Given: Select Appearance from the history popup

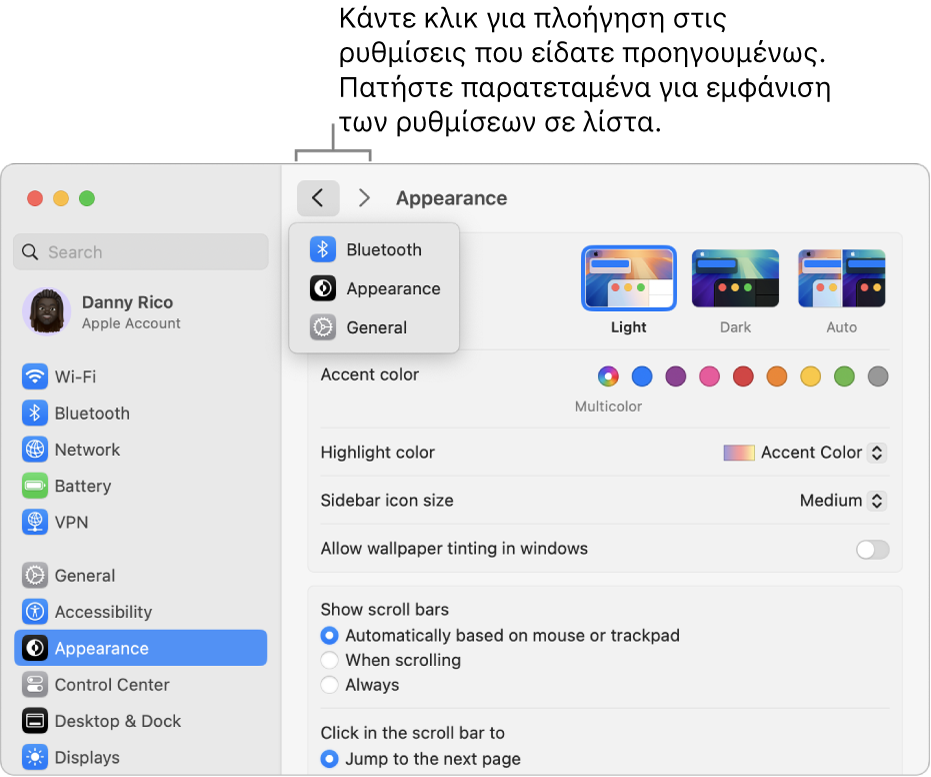Looking at the screenshot, I should coord(373,288).
